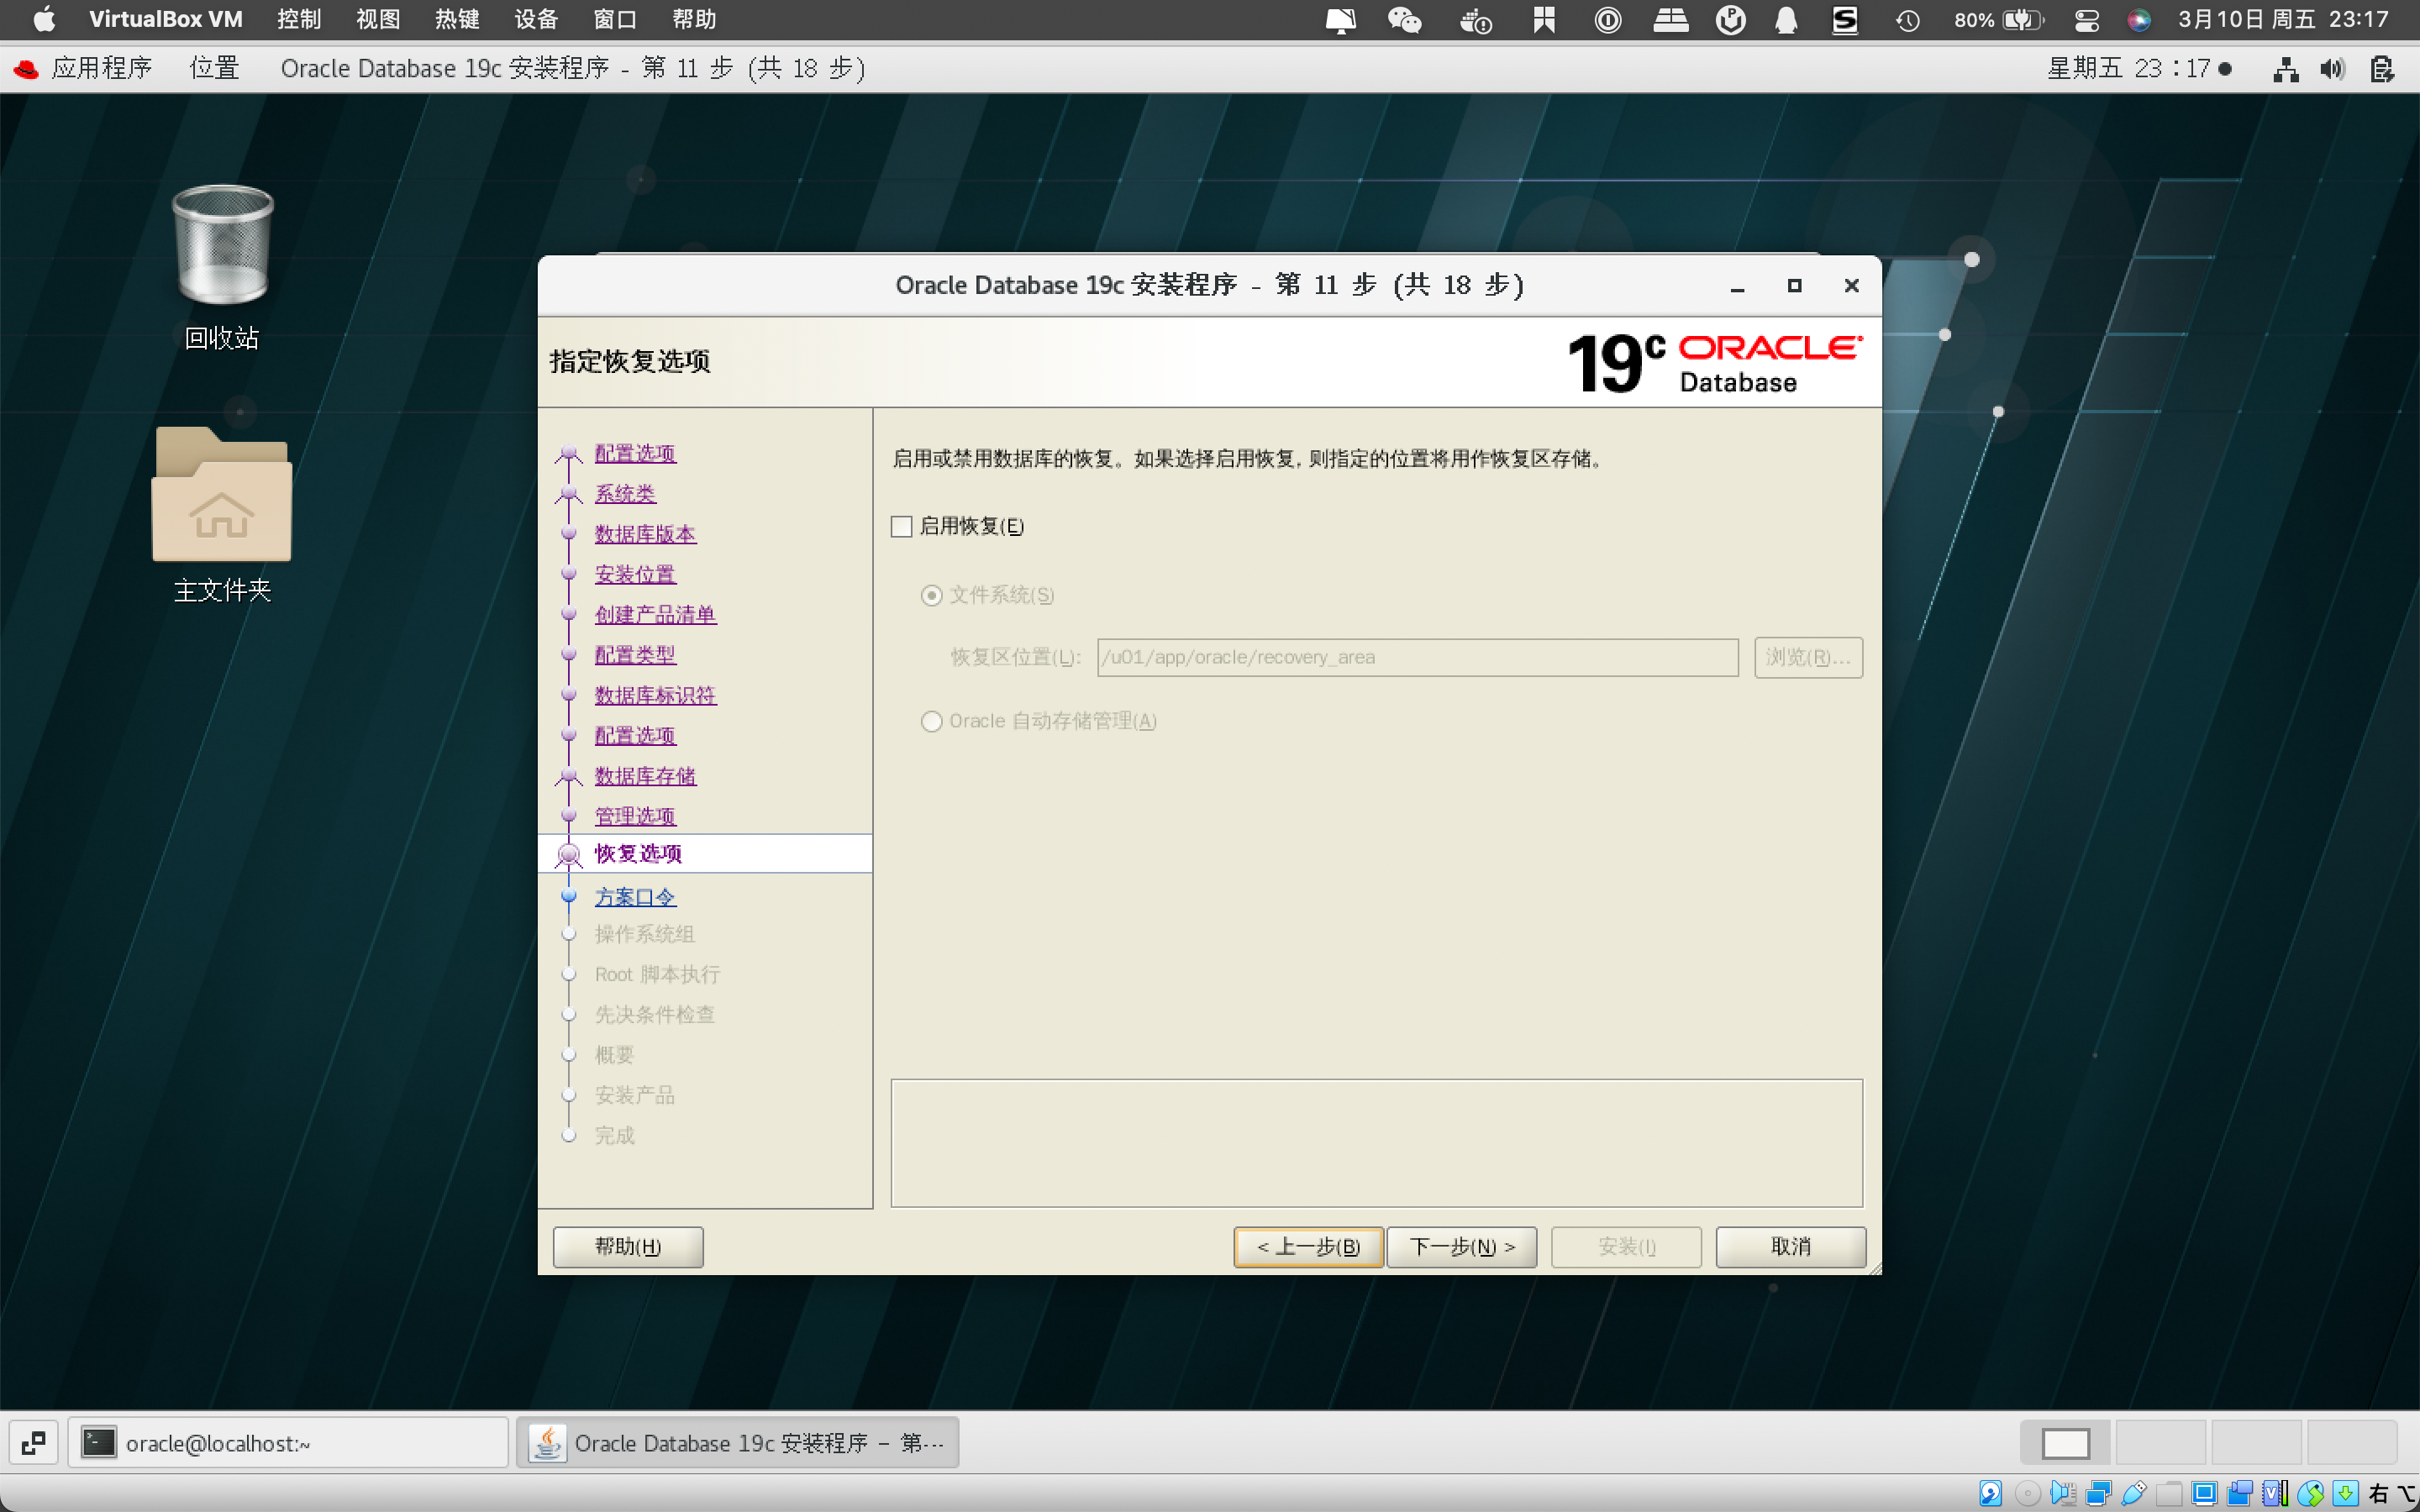
Task: Click the Java icon of installer taskbar entry
Action: (547, 1442)
